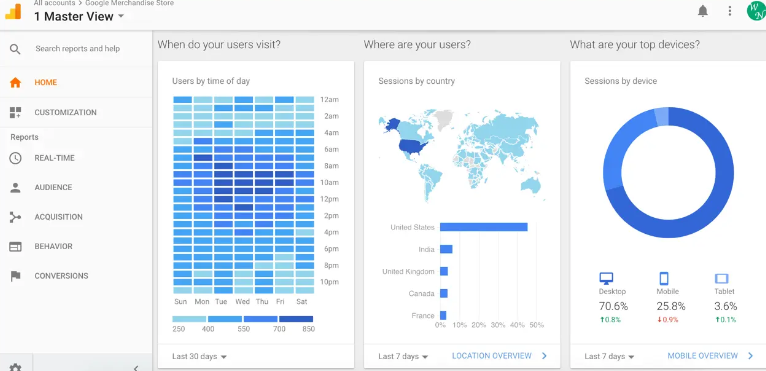Open Last 7 days dropdown under Sessions by country

click(403, 356)
